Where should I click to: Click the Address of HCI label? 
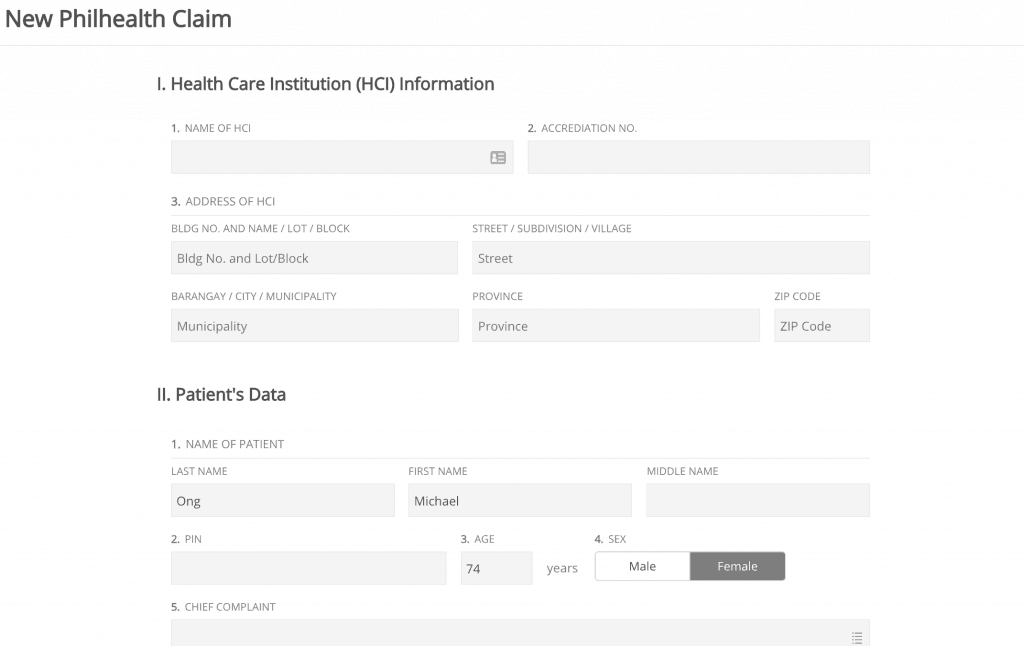pyautogui.click(x=230, y=201)
